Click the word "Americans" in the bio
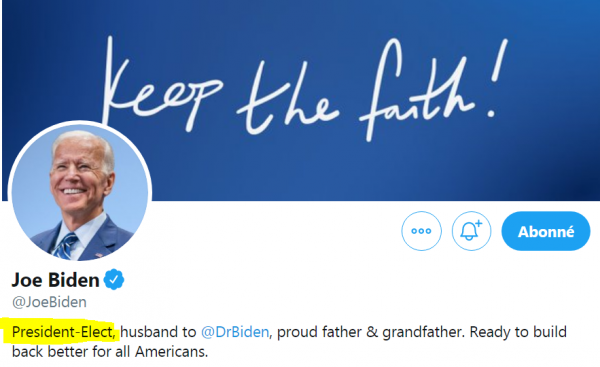Screen dimensions: 600x367 tap(170, 352)
